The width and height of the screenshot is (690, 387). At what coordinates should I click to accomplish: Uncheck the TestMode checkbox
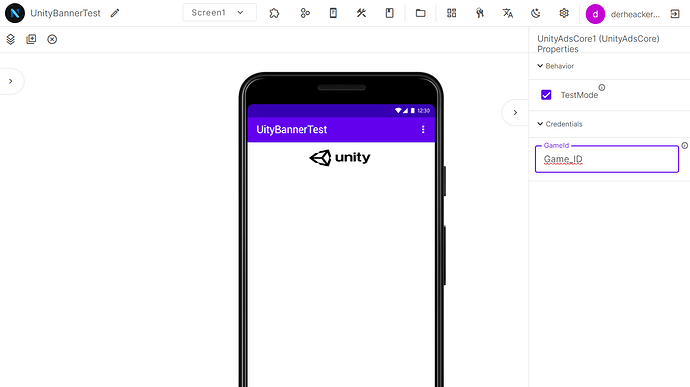tap(546, 95)
